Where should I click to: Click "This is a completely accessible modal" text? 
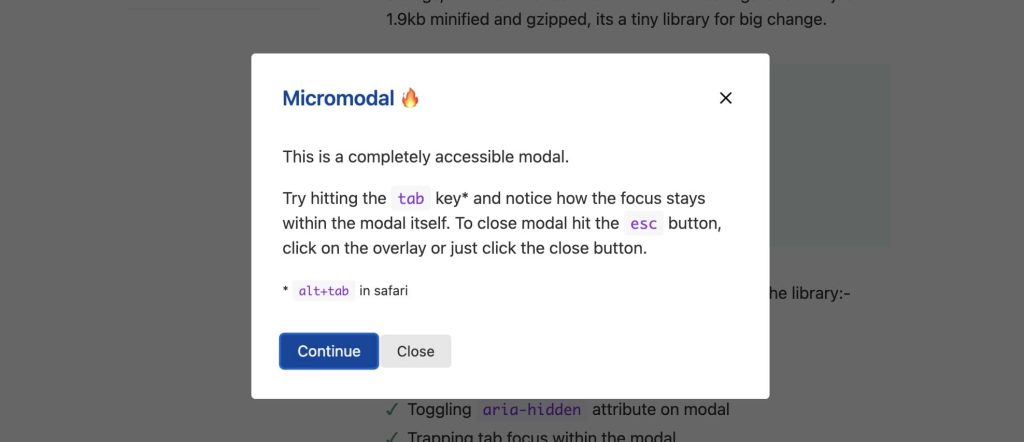(425, 156)
